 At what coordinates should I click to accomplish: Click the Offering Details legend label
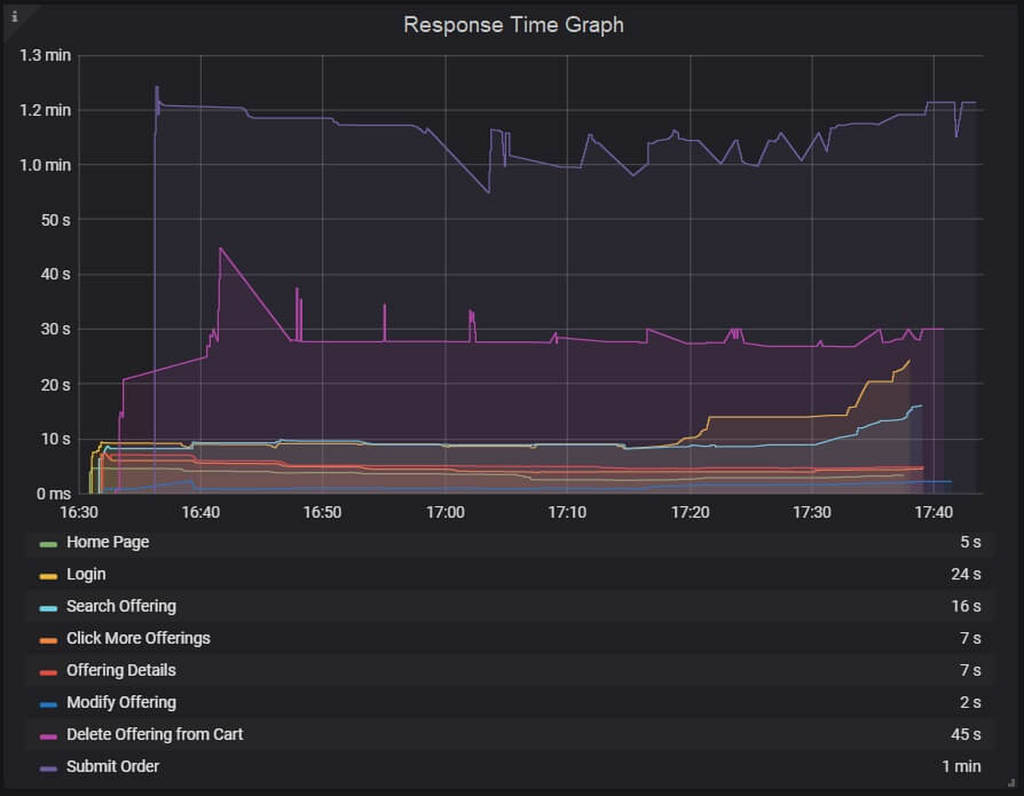pyautogui.click(x=121, y=670)
